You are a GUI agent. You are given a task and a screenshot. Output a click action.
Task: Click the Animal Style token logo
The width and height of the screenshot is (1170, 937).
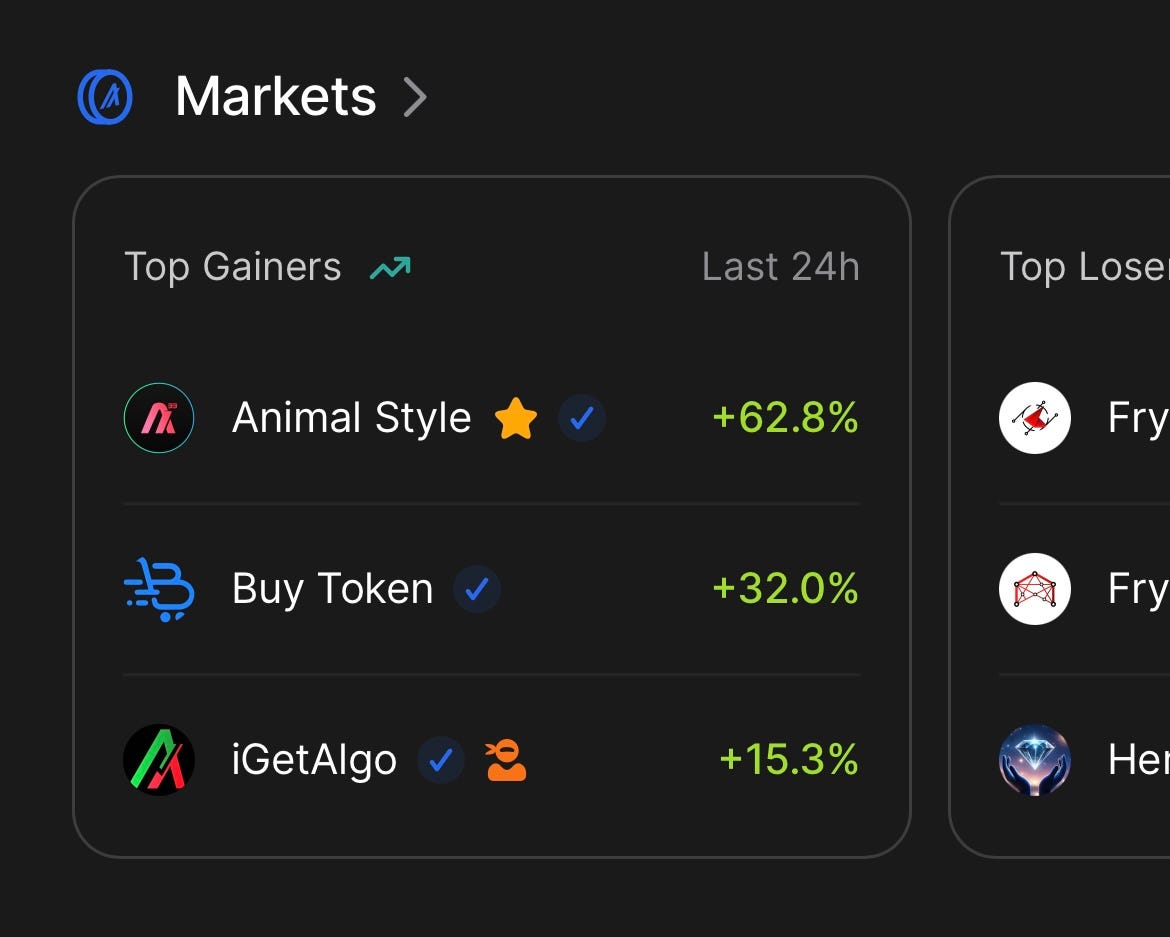coord(159,418)
